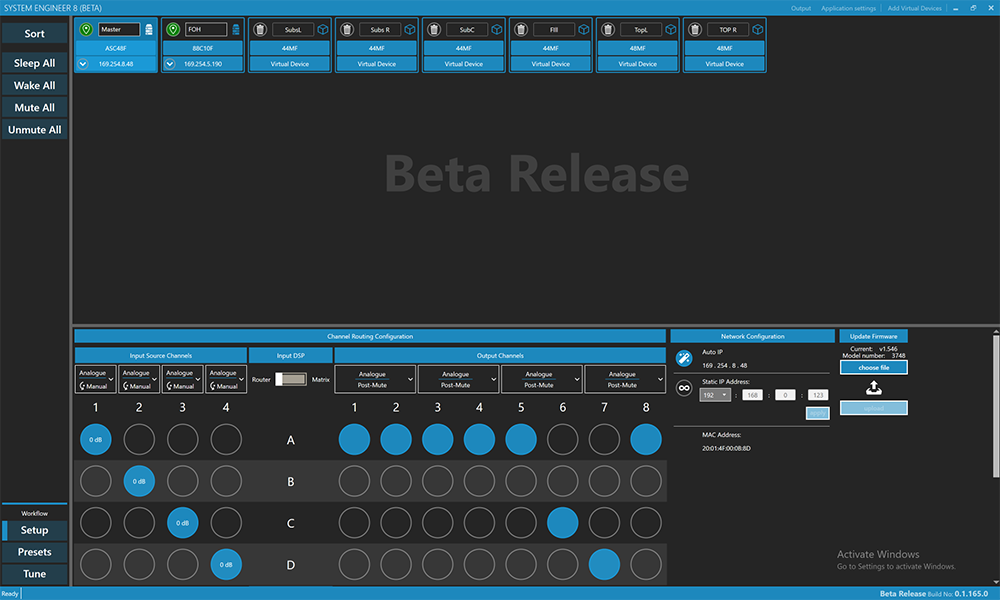Click the green locate icon on Master device
1000x600 pixels.
pos(86,30)
